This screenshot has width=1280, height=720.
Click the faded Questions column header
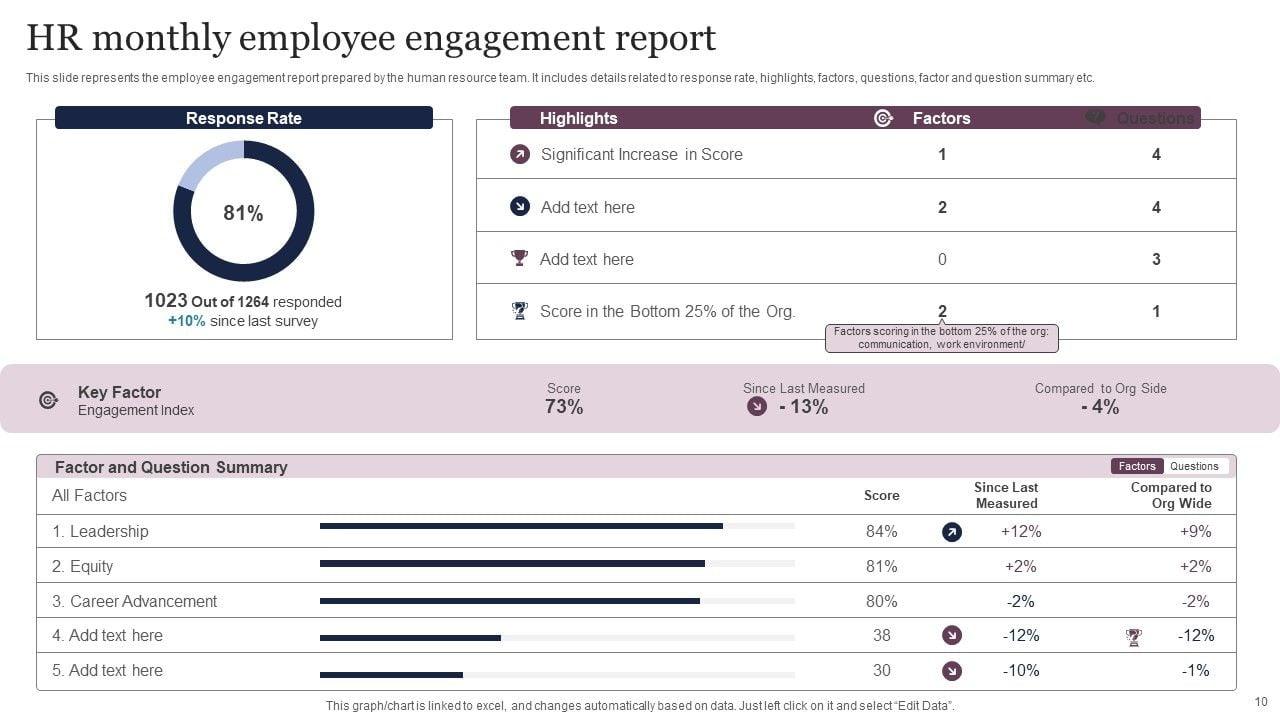pos(1155,118)
